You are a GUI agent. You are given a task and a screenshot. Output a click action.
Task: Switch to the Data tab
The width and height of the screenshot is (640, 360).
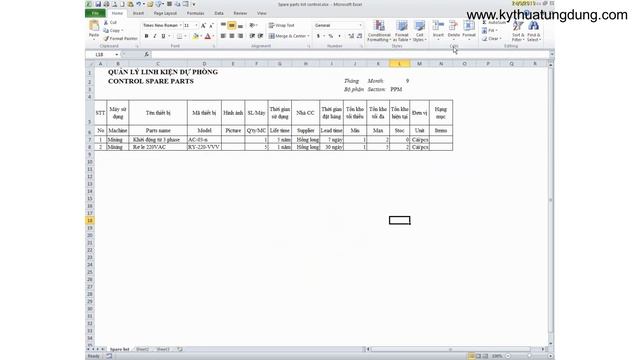coord(219,13)
